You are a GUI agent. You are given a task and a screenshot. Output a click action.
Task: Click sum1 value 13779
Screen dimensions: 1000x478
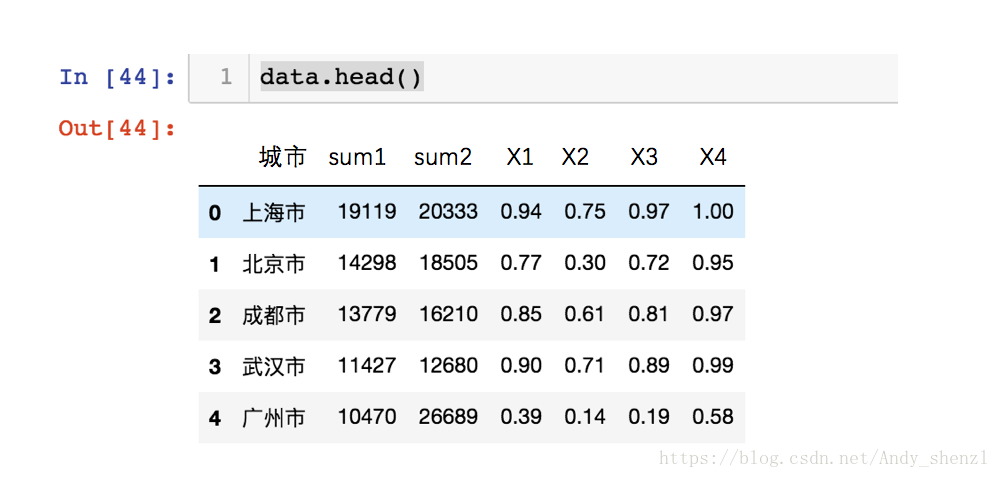tap(367, 314)
